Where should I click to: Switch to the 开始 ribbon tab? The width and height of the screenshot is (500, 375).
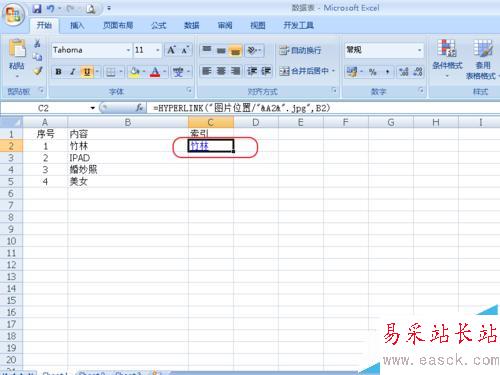44,25
